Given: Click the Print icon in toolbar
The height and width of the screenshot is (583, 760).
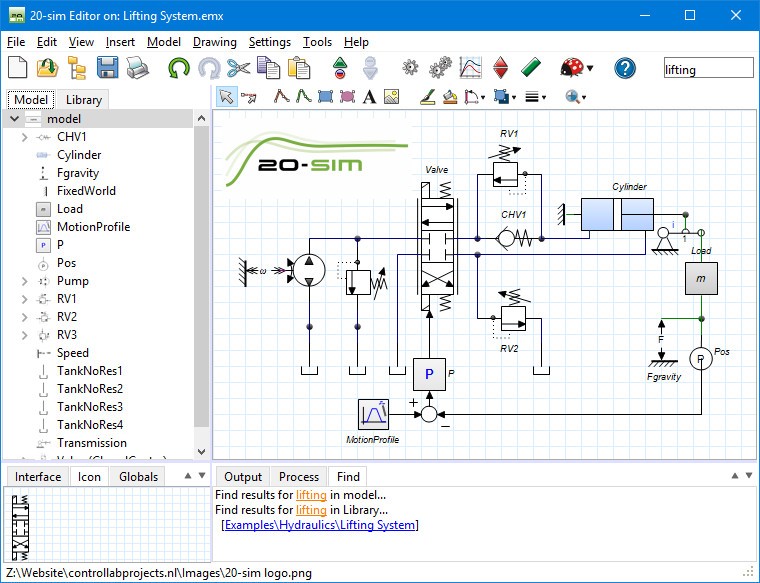Looking at the screenshot, I should [137, 68].
